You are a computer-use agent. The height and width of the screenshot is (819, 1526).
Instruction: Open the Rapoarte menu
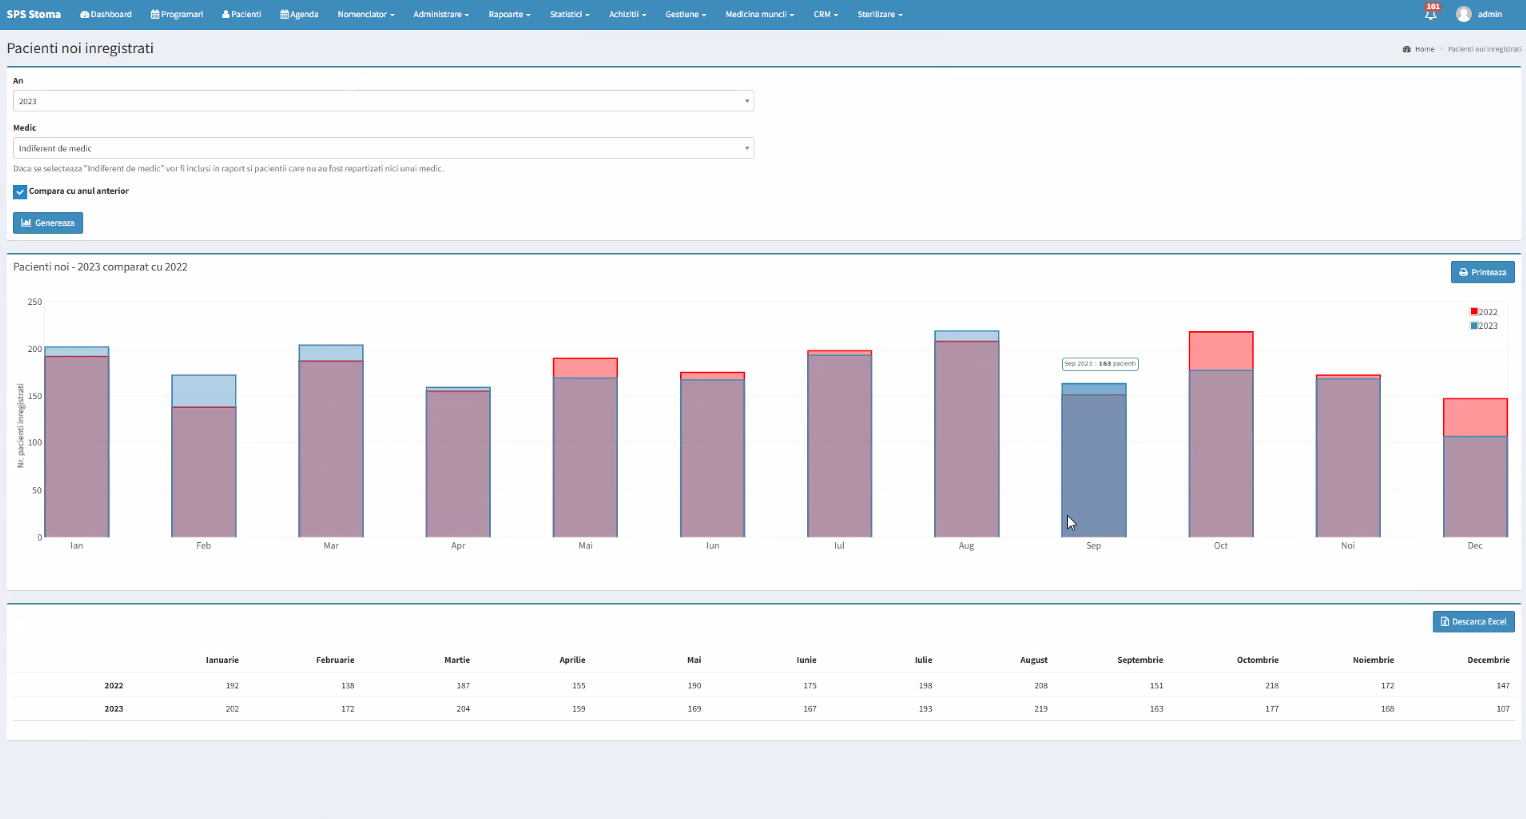(509, 14)
